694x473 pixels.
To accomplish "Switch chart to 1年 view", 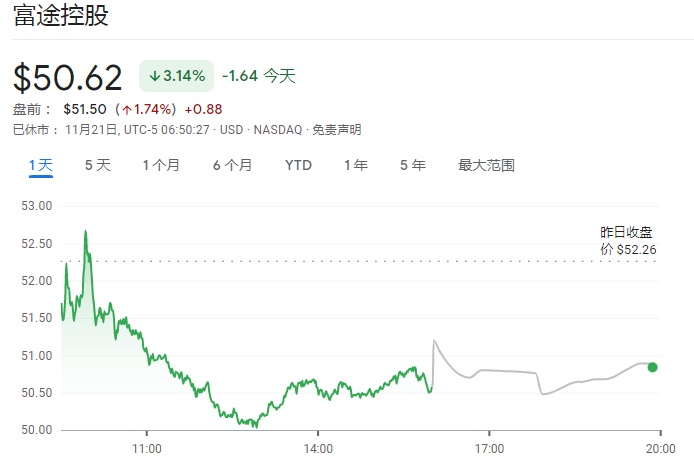I will [355, 165].
